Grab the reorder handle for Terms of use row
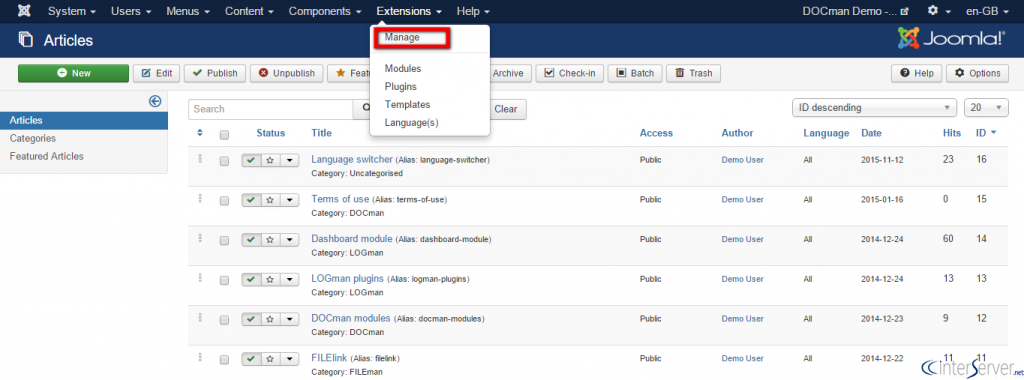This screenshot has height=380, width=1024. (x=200, y=198)
